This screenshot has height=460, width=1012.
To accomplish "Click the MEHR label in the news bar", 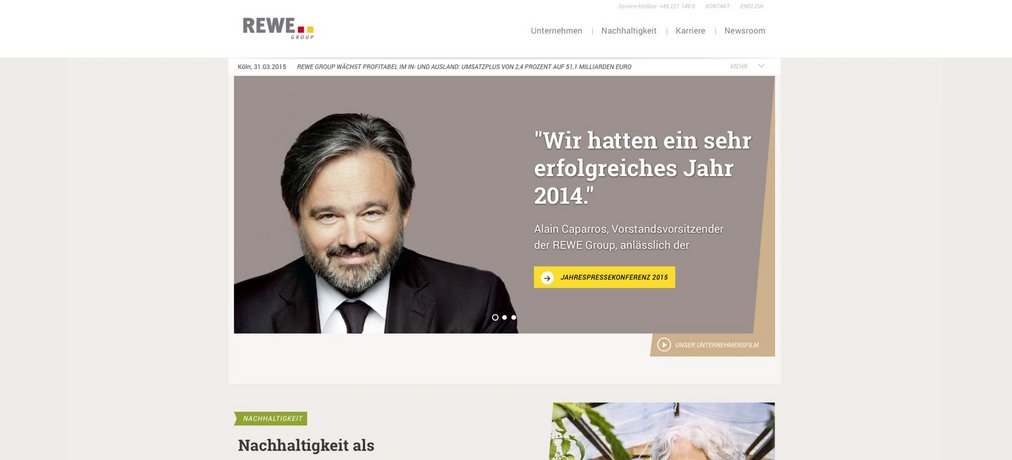I will click(x=738, y=66).
